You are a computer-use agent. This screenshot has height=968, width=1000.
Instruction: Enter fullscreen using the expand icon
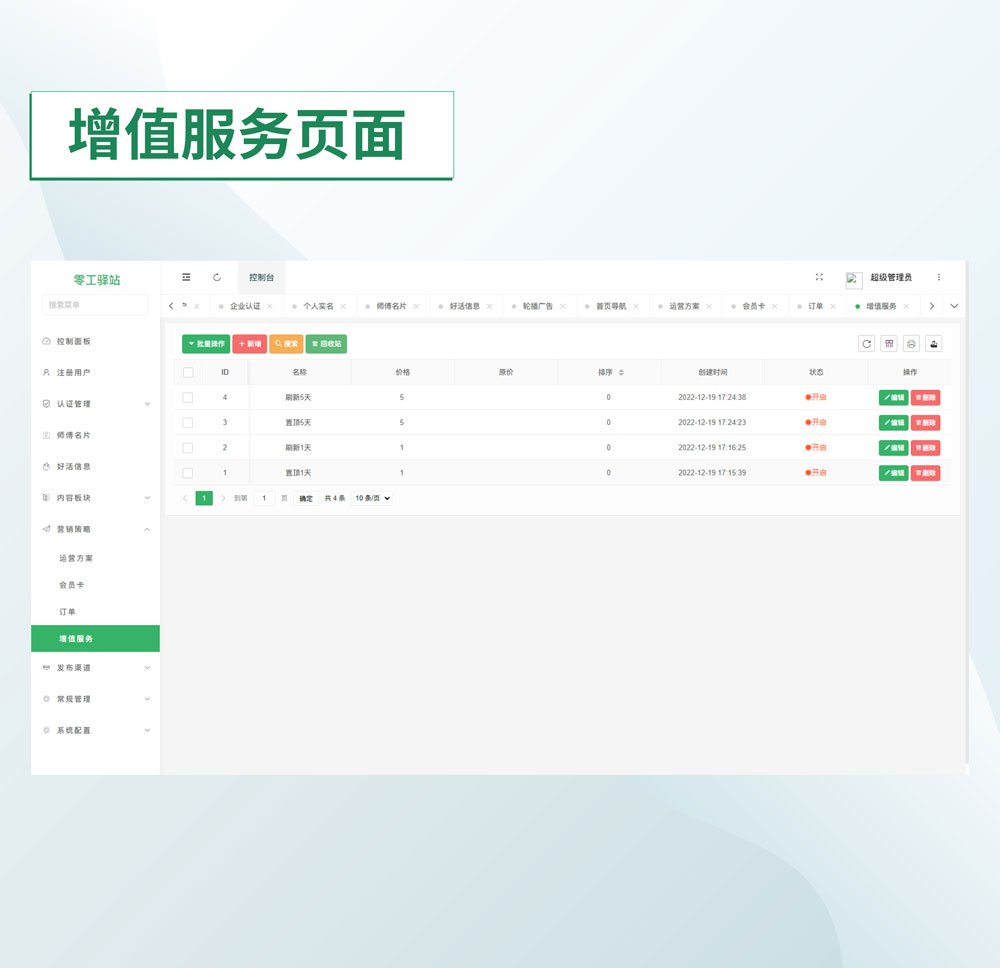click(x=819, y=277)
